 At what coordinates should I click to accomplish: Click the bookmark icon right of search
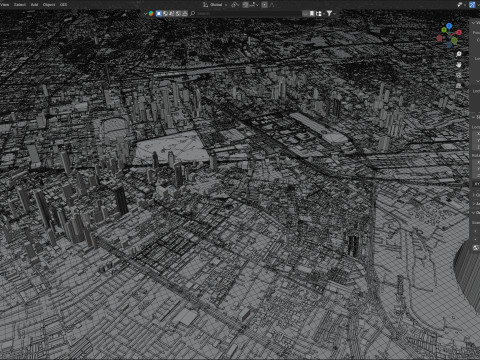point(312,13)
